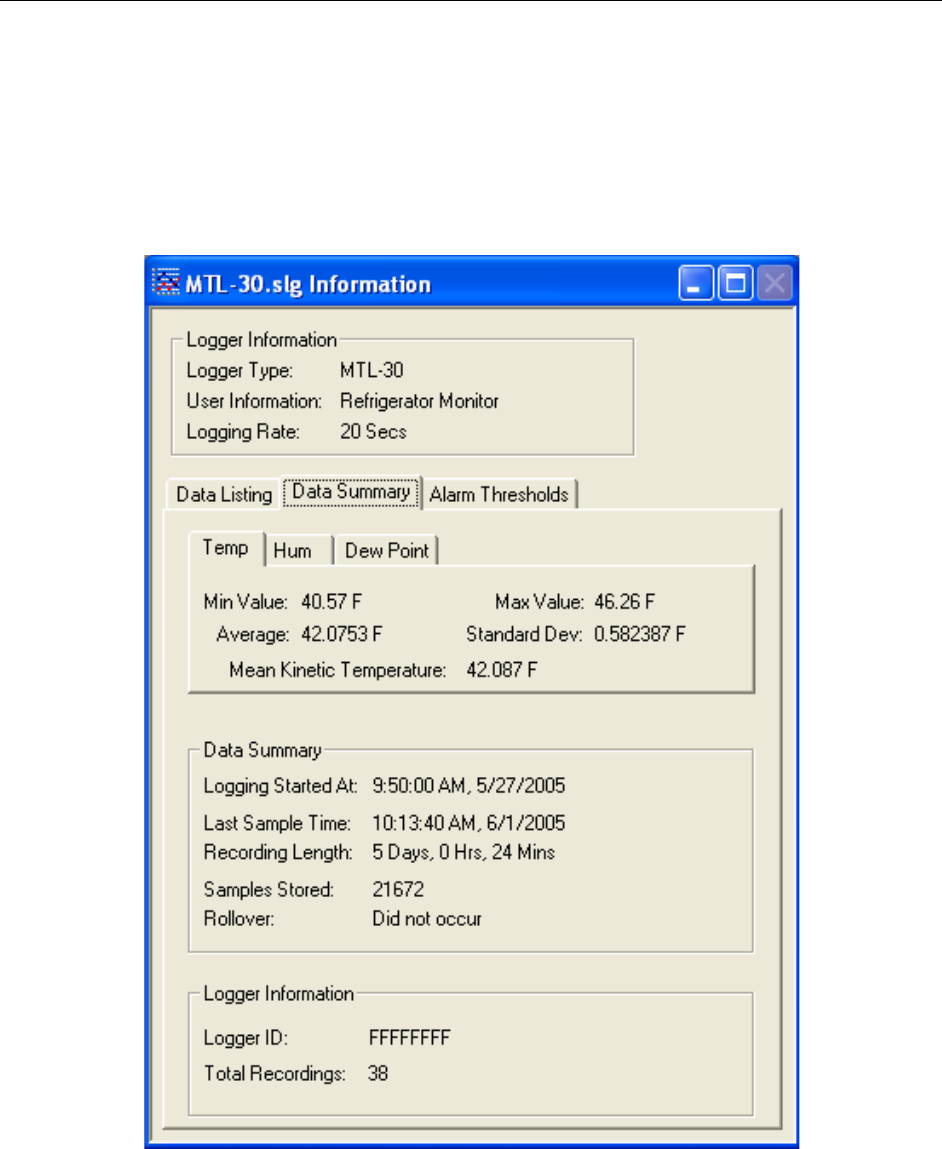942x1149 pixels.
Task: Open the Dew Point sub-tab
Action: click(387, 550)
